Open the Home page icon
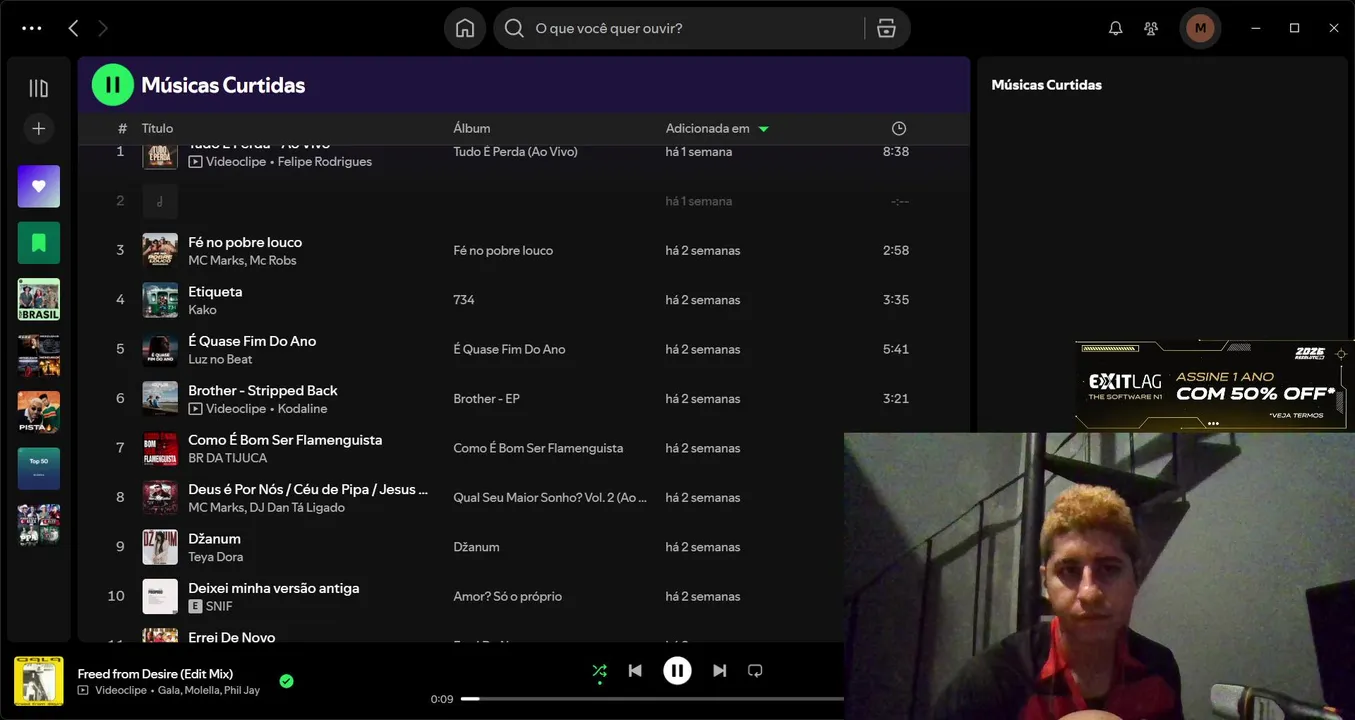 click(465, 28)
